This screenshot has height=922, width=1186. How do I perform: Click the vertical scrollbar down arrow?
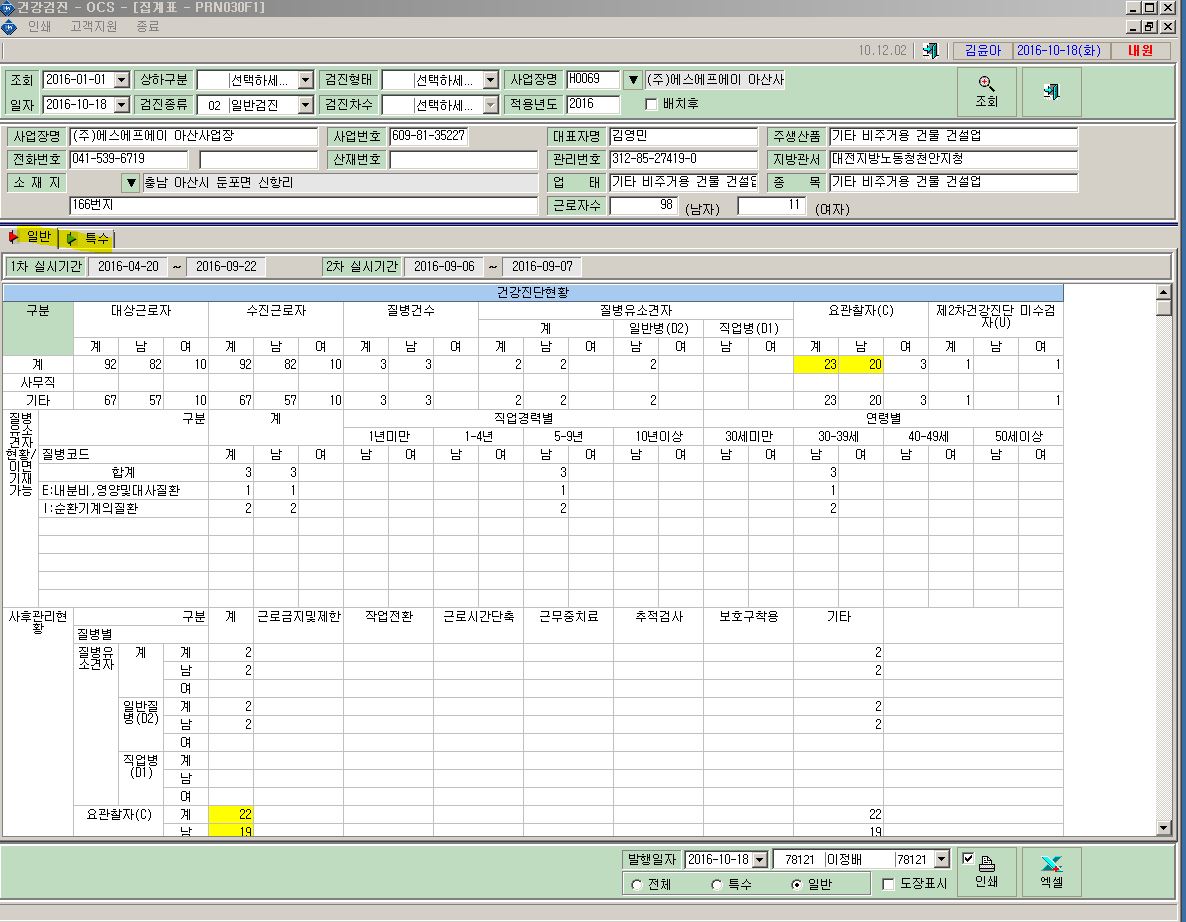pos(1163,828)
